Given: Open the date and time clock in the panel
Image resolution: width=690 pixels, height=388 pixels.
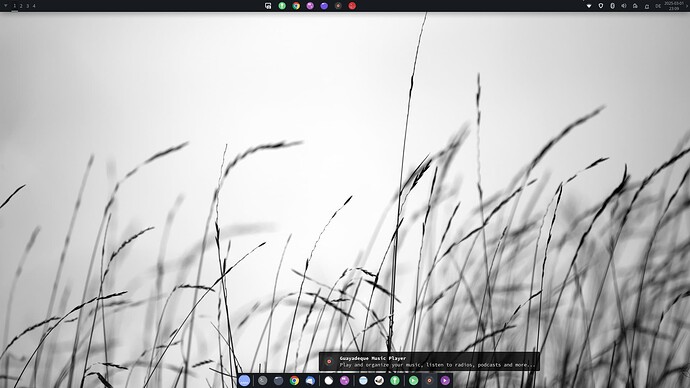Looking at the screenshot, I should 674,6.
